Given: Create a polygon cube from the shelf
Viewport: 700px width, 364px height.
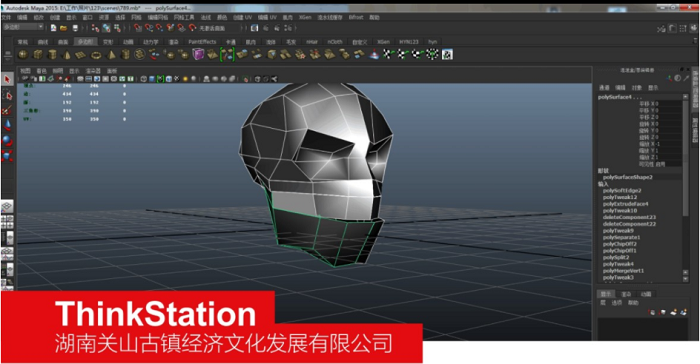Looking at the screenshot, I should click(x=38, y=54).
